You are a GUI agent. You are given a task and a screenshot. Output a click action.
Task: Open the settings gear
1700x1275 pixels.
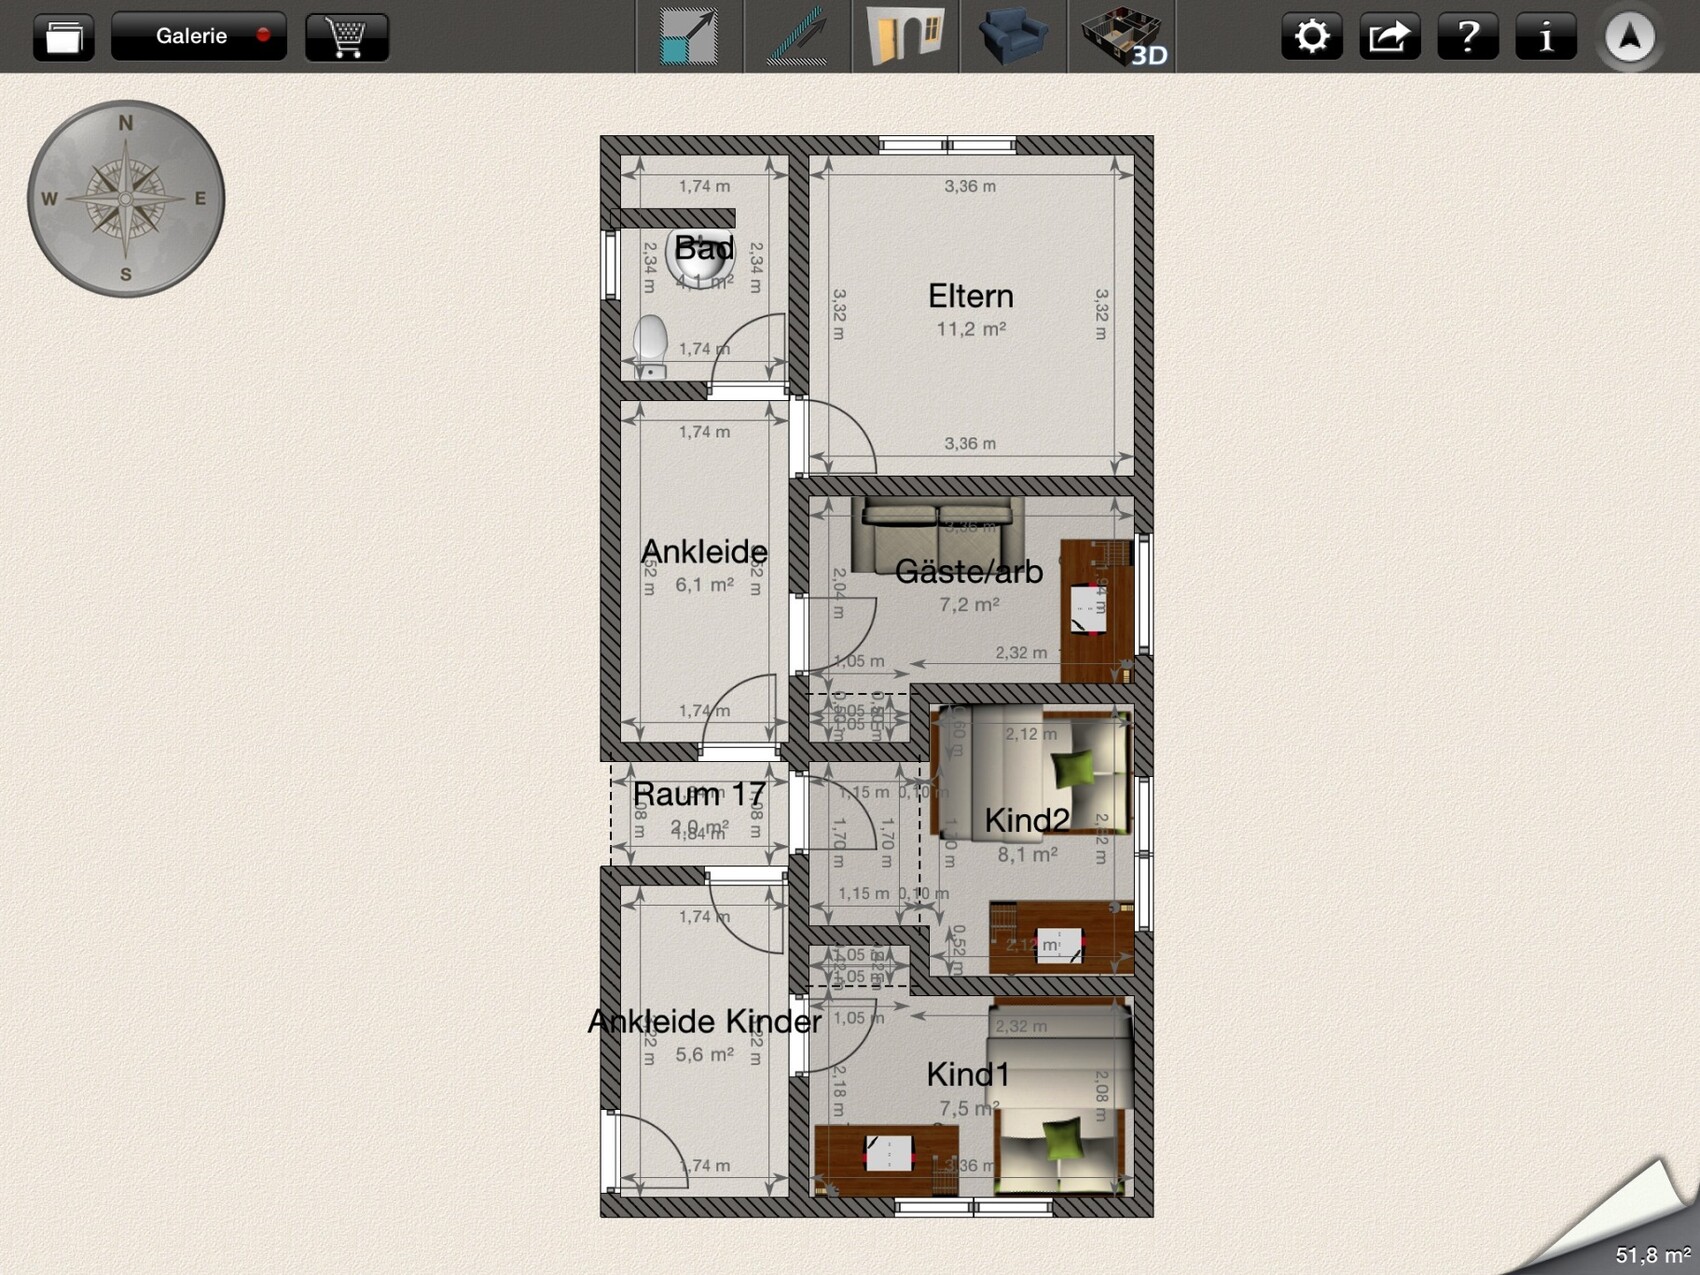pos(1311,37)
